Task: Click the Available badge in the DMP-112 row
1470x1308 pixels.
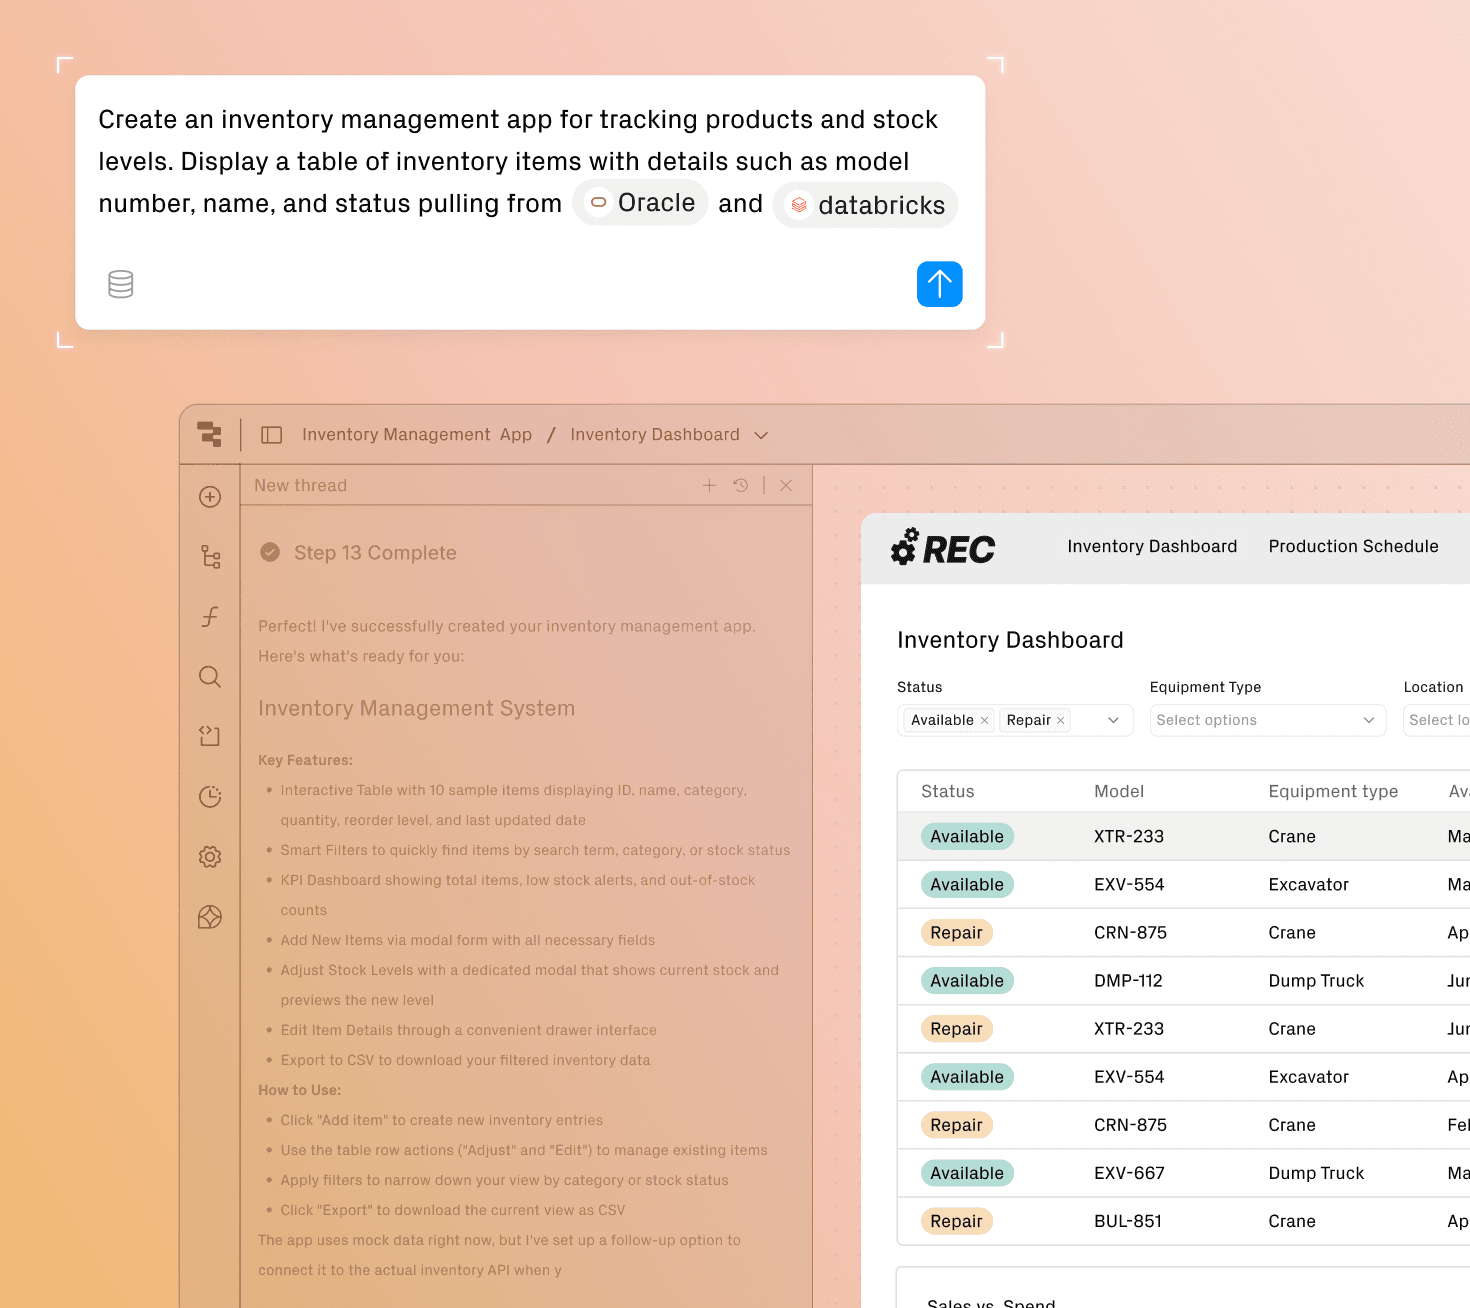Action: [967, 981]
